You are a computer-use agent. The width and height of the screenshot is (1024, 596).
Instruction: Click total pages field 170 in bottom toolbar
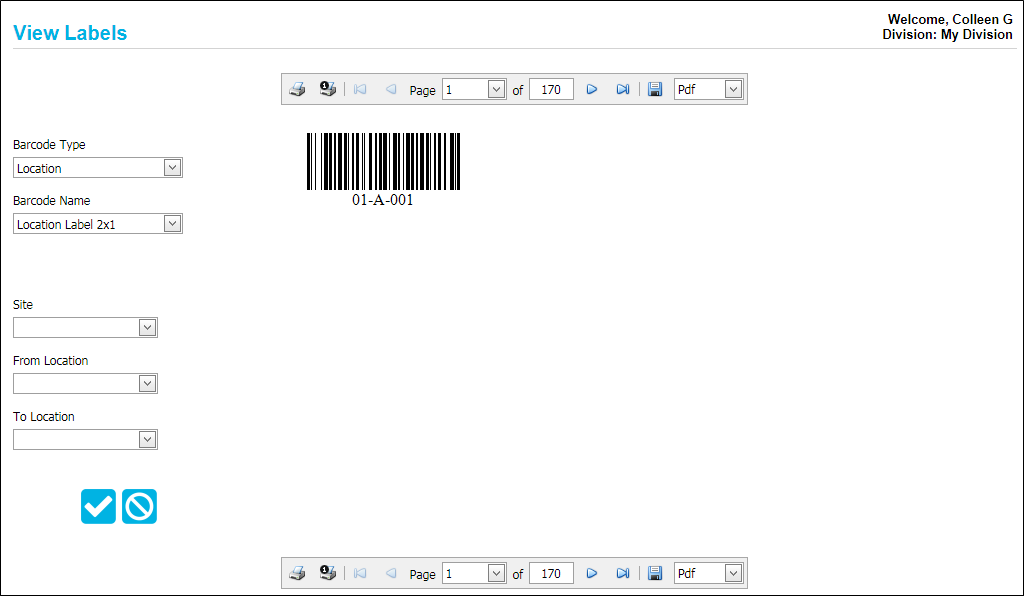pyautogui.click(x=551, y=573)
